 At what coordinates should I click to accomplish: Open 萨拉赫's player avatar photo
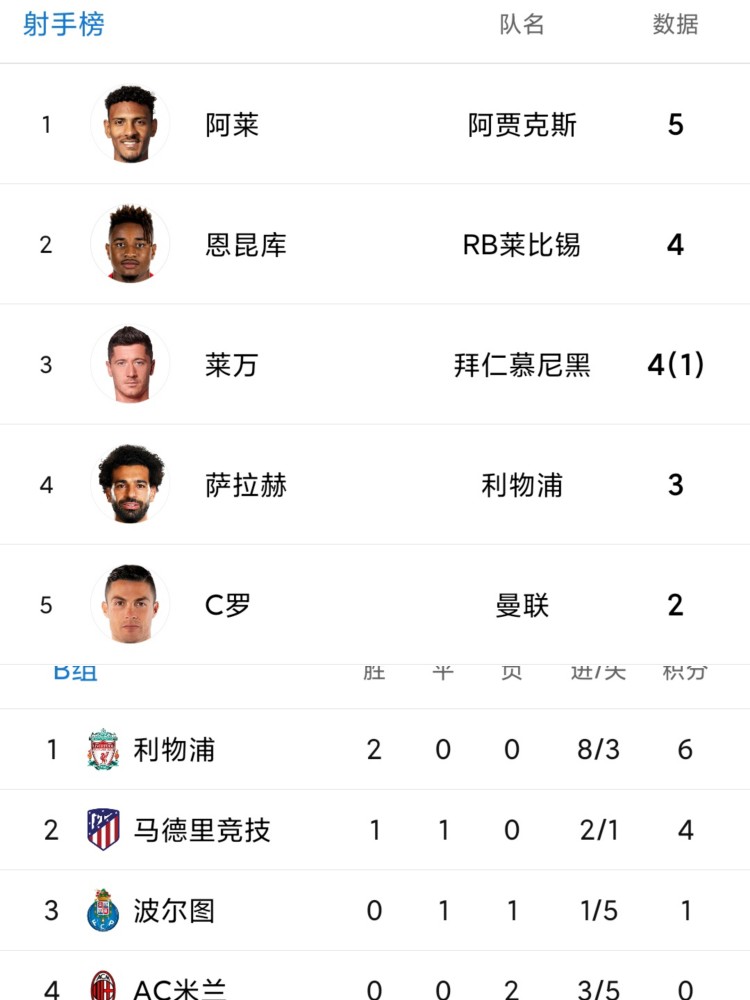pyautogui.click(x=130, y=484)
